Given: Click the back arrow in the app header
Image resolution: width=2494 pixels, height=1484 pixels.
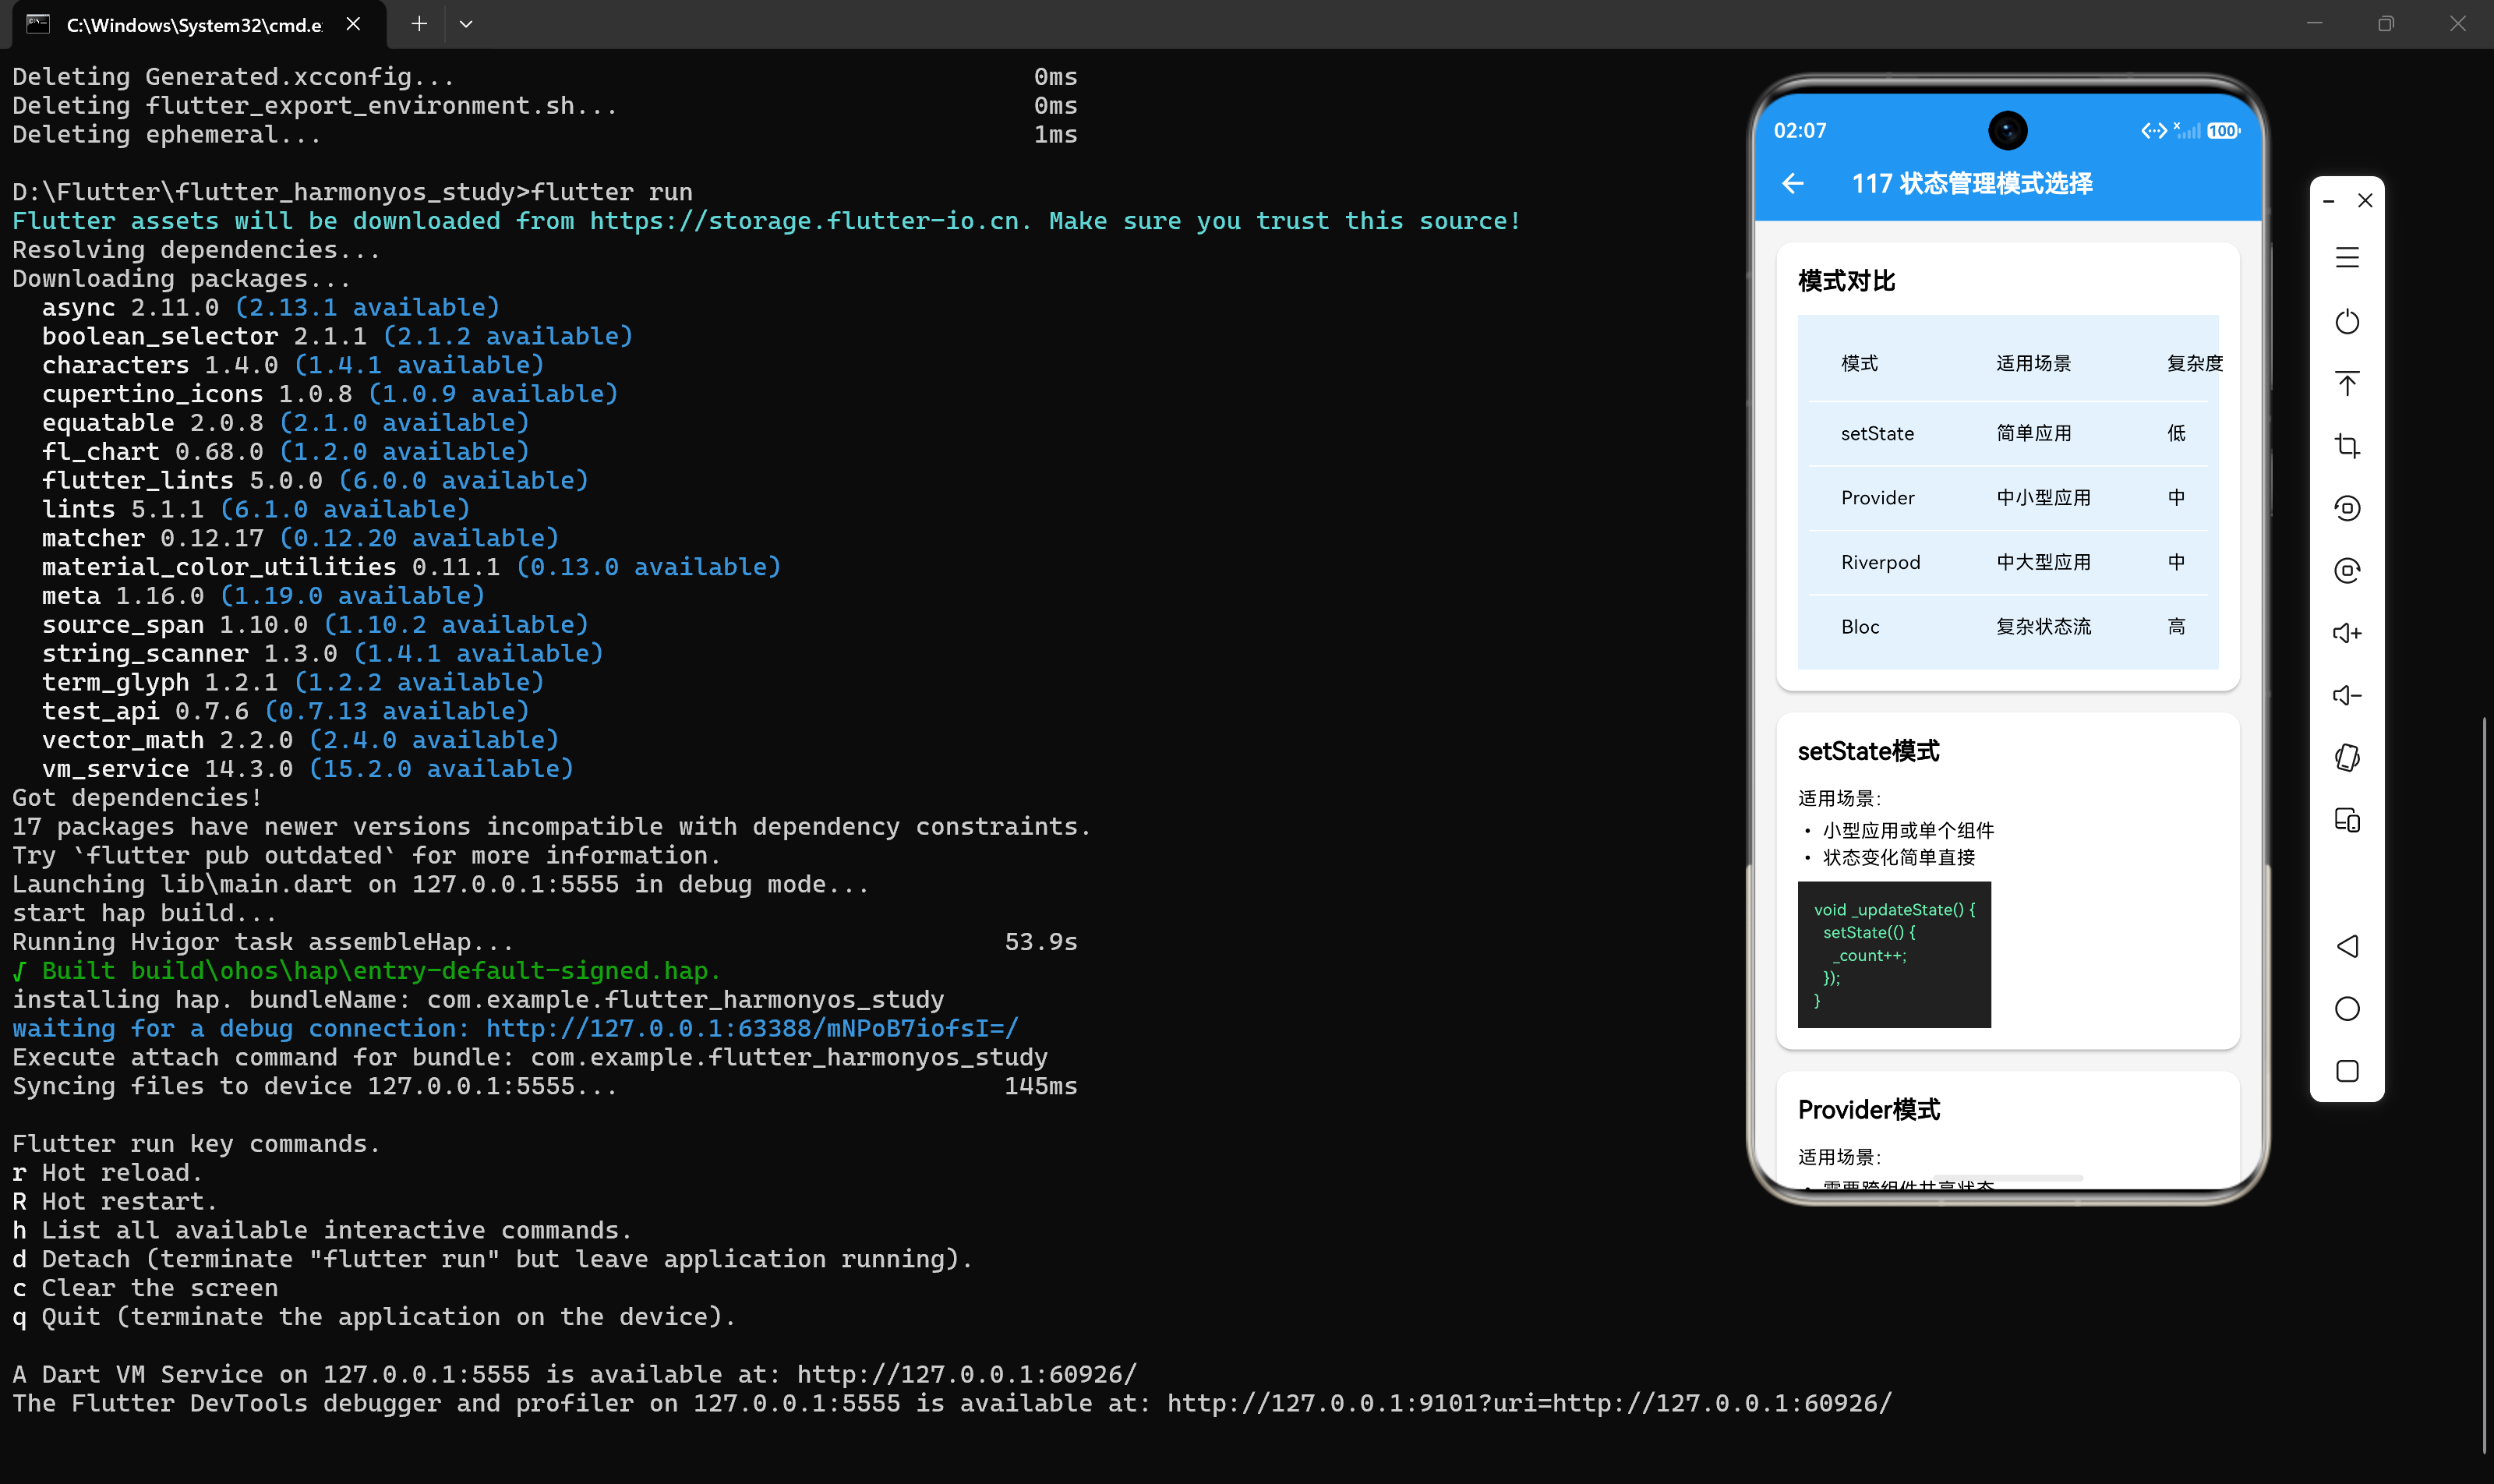Looking at the screenshot, I should (1793, 183).
